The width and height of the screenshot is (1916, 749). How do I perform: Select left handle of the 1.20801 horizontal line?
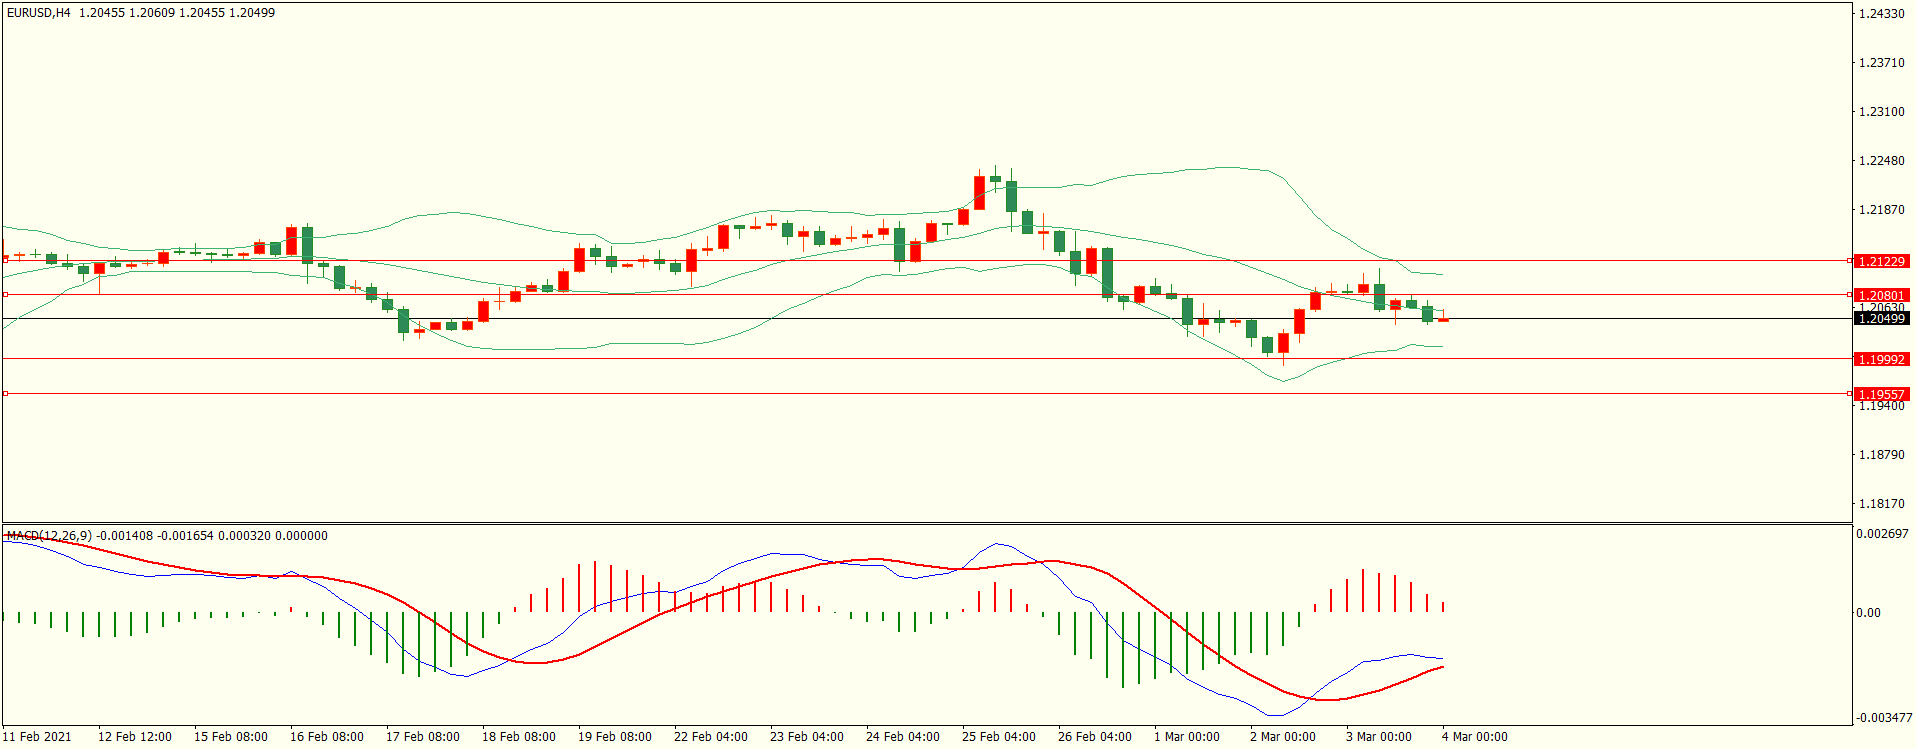tap(5, 295)
